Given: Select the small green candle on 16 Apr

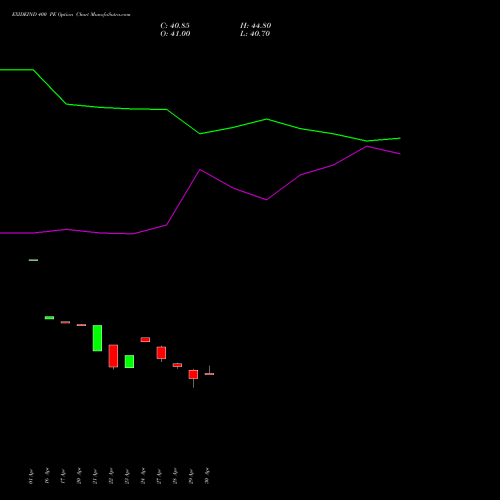Looking at the screenshot, I should [49, 318].
